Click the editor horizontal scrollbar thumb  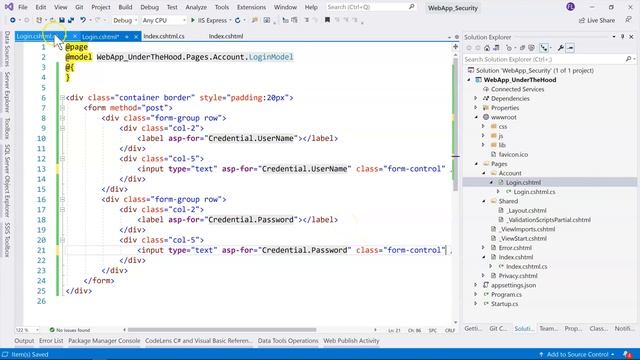222,330
